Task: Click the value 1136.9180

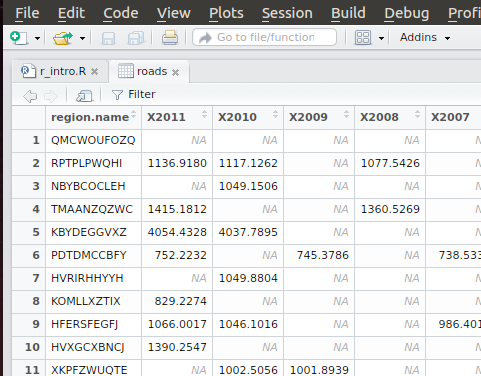Action: [177, 163]
